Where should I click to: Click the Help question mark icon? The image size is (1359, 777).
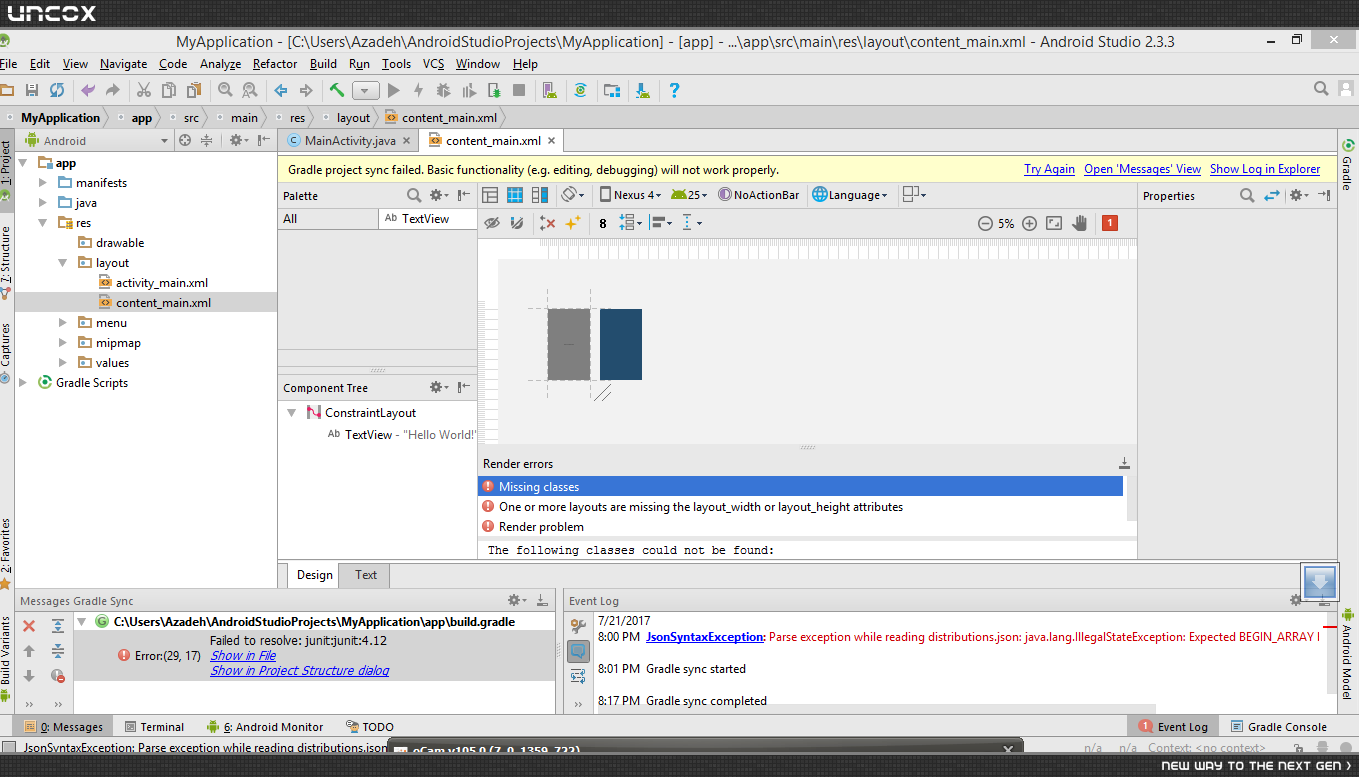pos(674,90)
